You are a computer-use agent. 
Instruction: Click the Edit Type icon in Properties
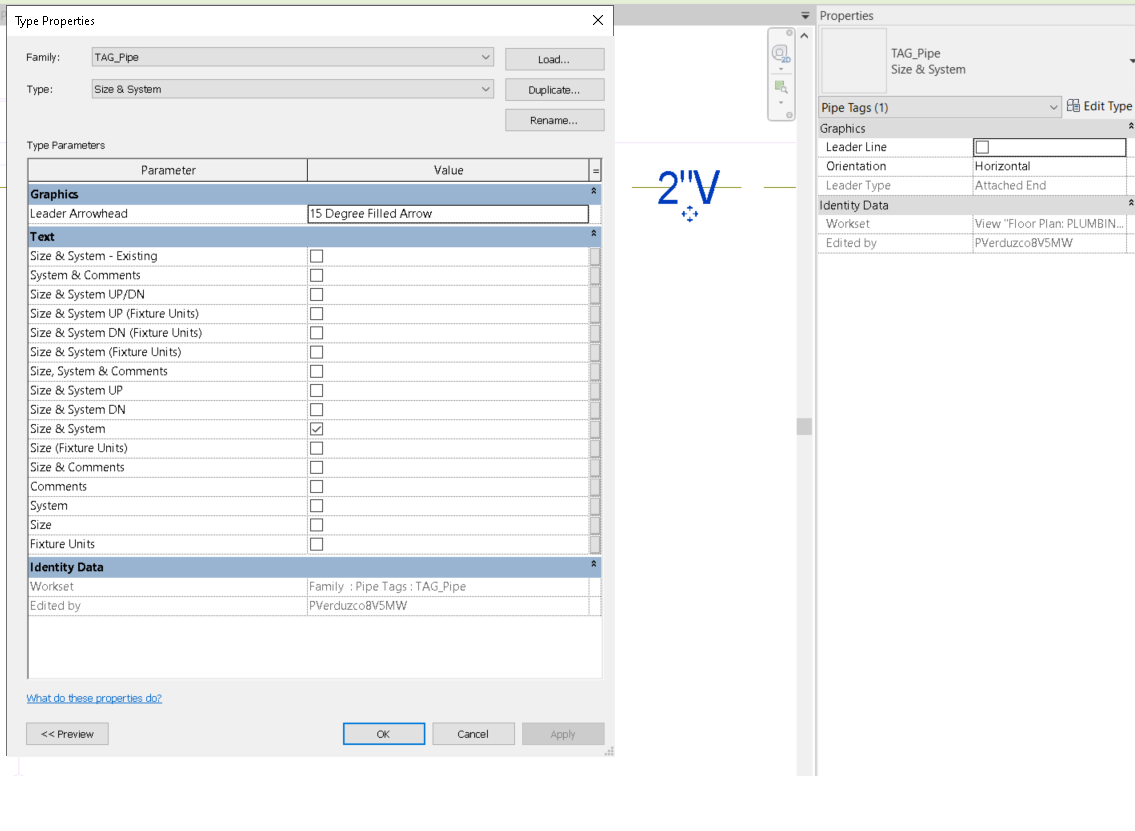(x=1072, y=106)
